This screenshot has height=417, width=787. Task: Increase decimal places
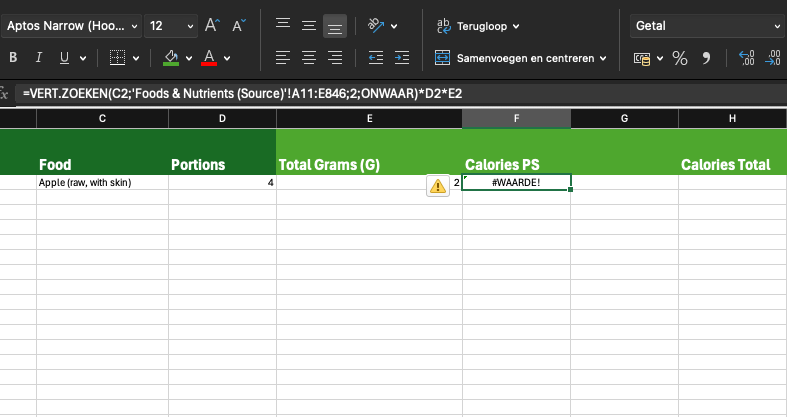[x=746, y=58]
